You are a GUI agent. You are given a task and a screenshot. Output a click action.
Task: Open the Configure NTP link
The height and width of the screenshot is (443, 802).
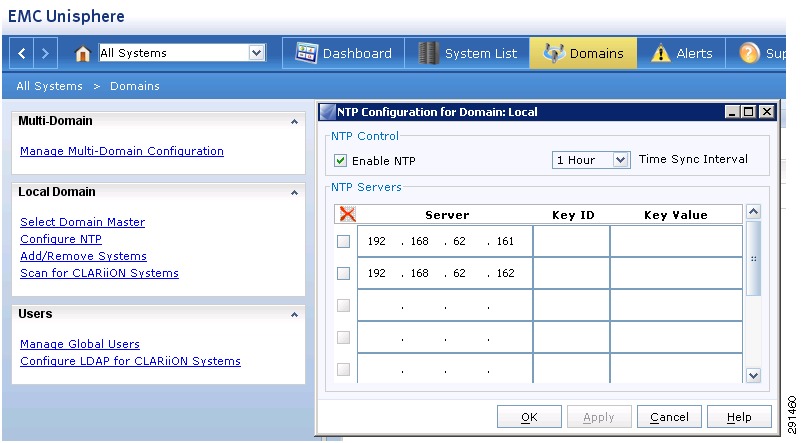tap(61, 239)
